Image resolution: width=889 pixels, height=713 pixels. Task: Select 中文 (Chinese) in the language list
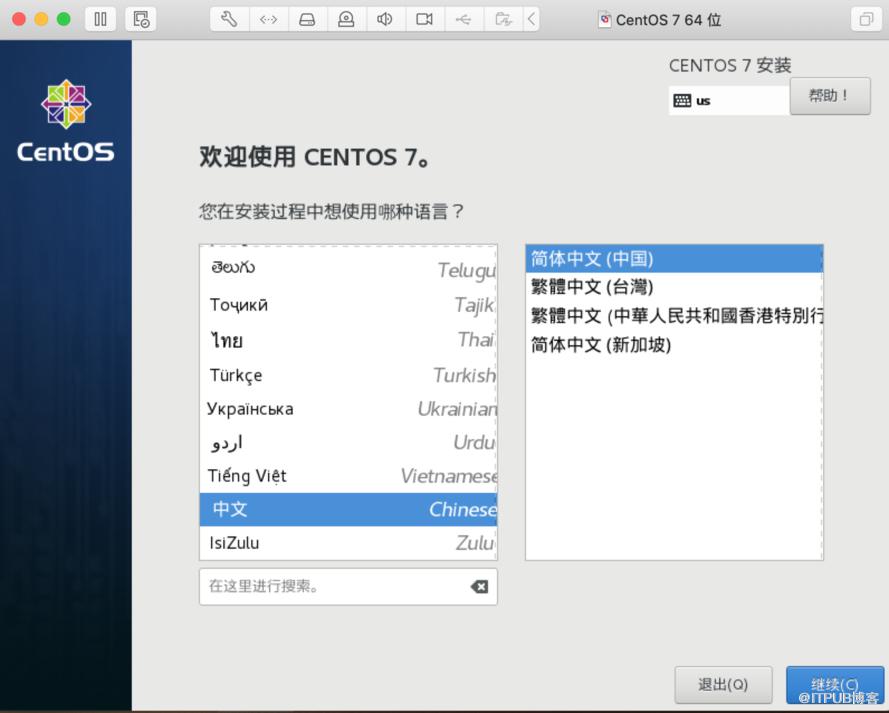[348, 509]
